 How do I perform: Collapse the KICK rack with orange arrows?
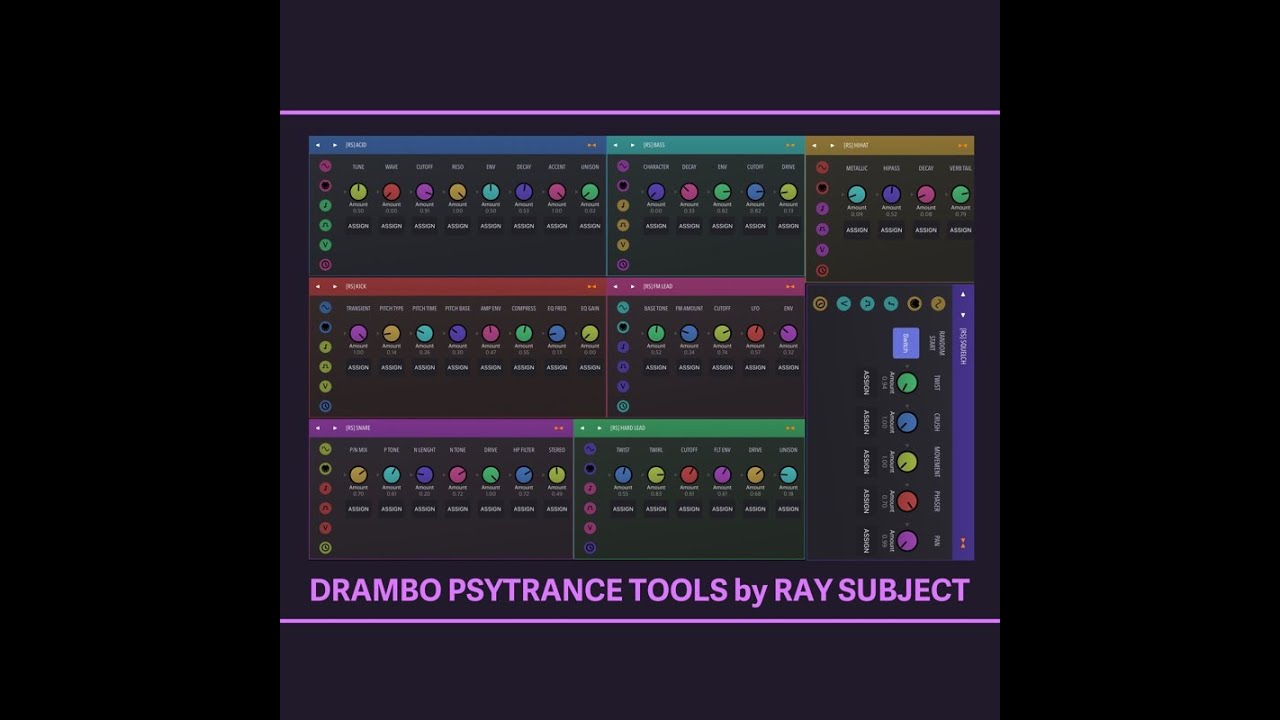(x=592, y=287)
